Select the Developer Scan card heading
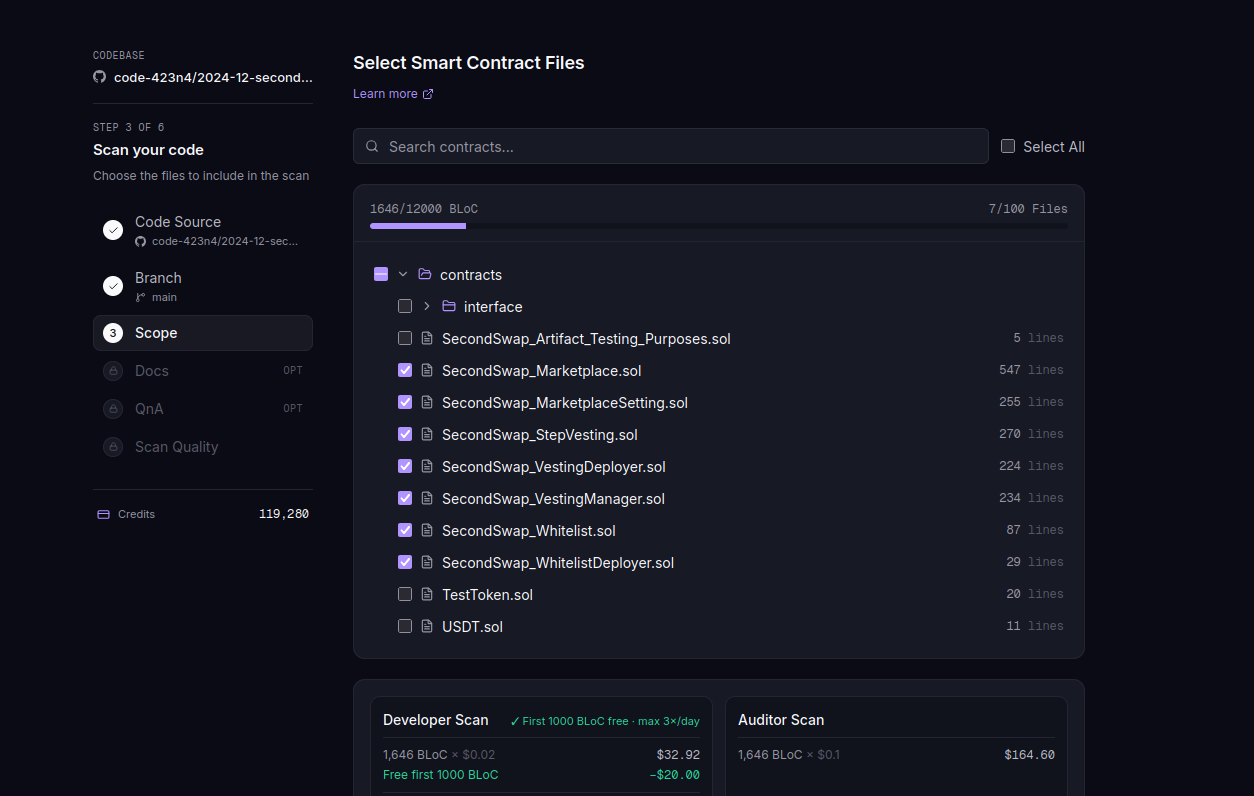This screenshot has height=796, width=1254. pos(436,720)
